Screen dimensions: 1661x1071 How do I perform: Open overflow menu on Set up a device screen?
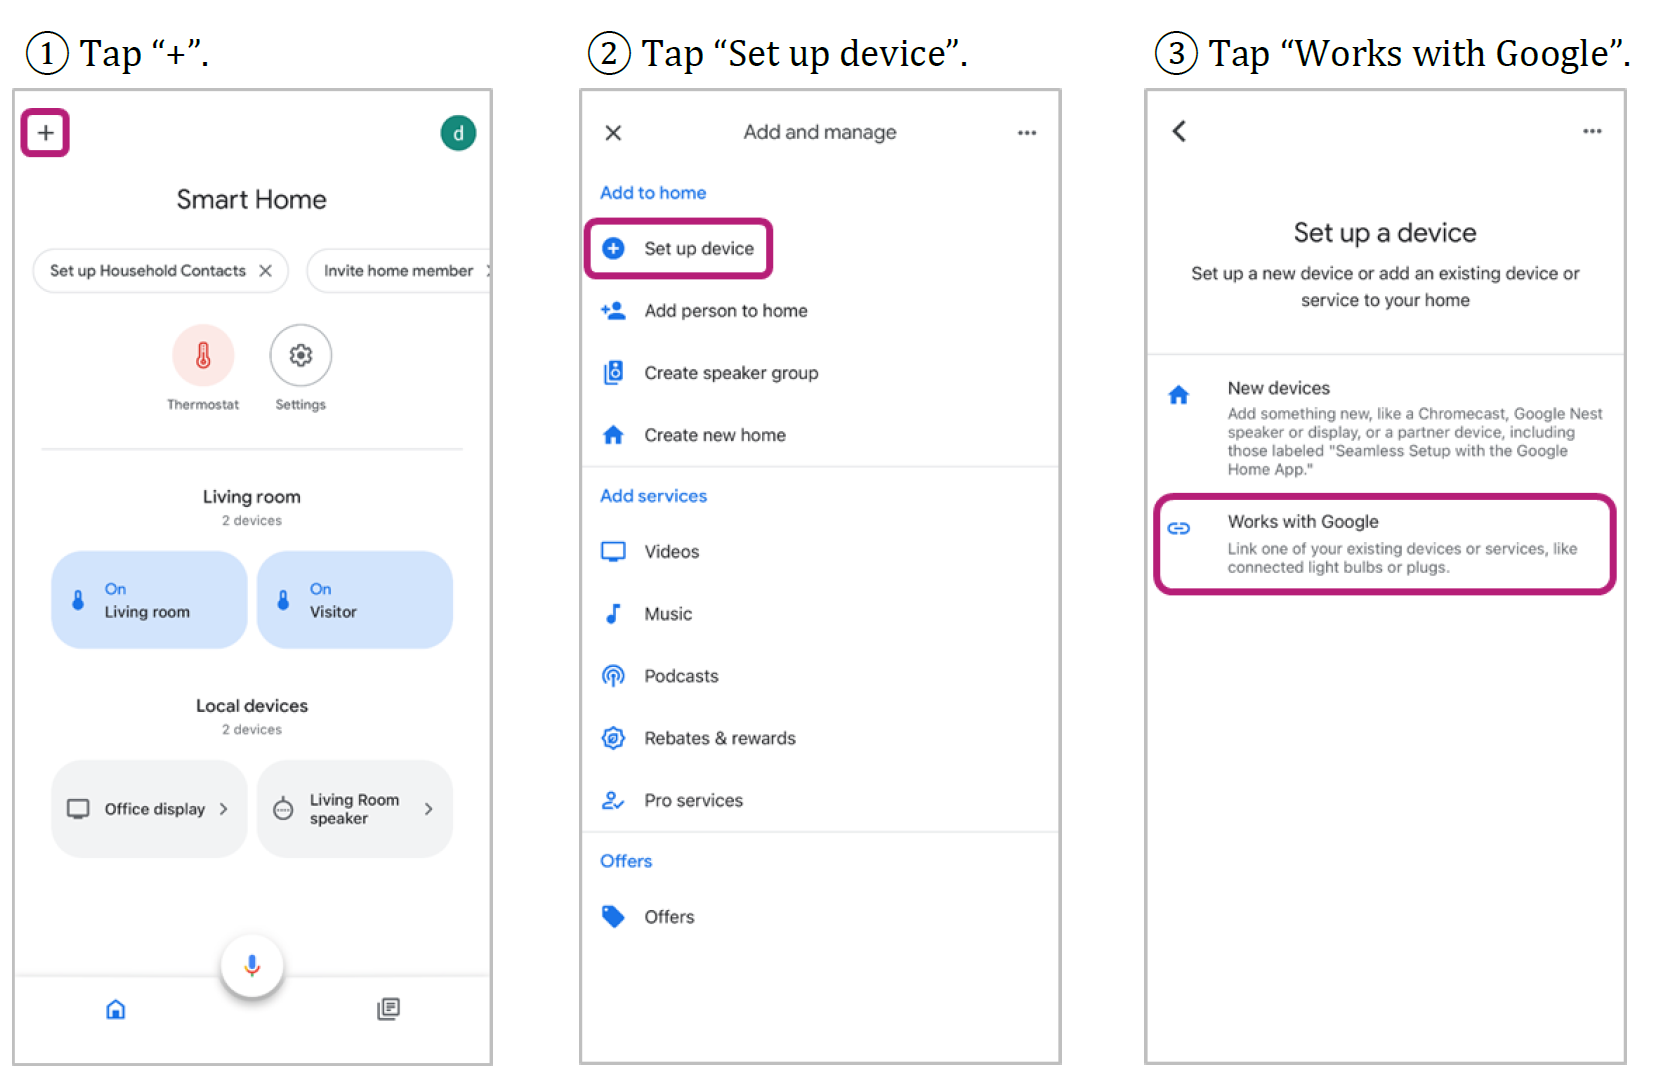[1592, 131]
